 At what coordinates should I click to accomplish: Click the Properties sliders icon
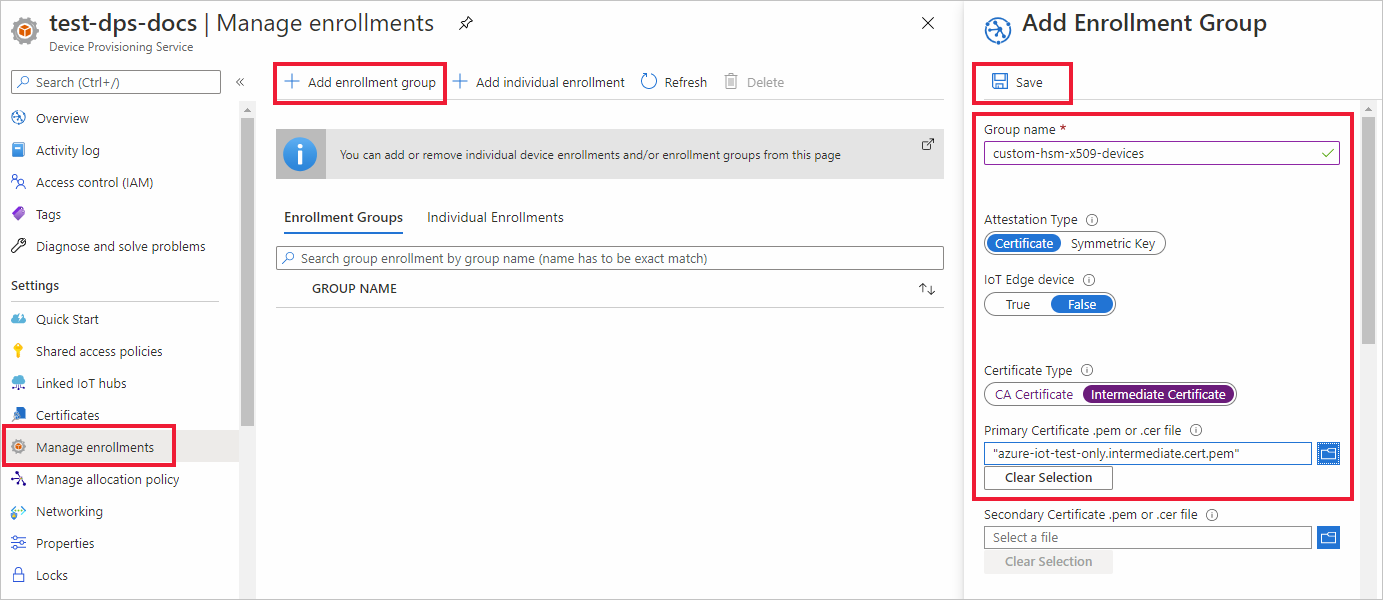[18, 543]
